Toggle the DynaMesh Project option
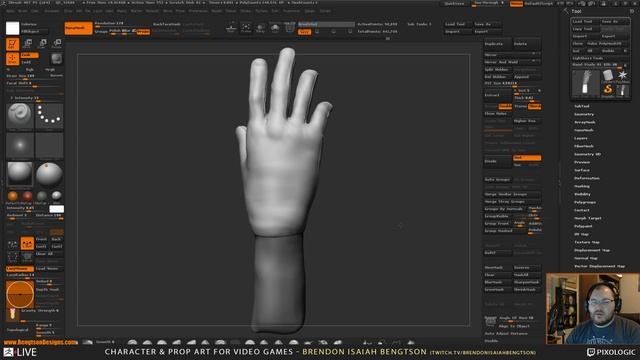 pos(143,31)
